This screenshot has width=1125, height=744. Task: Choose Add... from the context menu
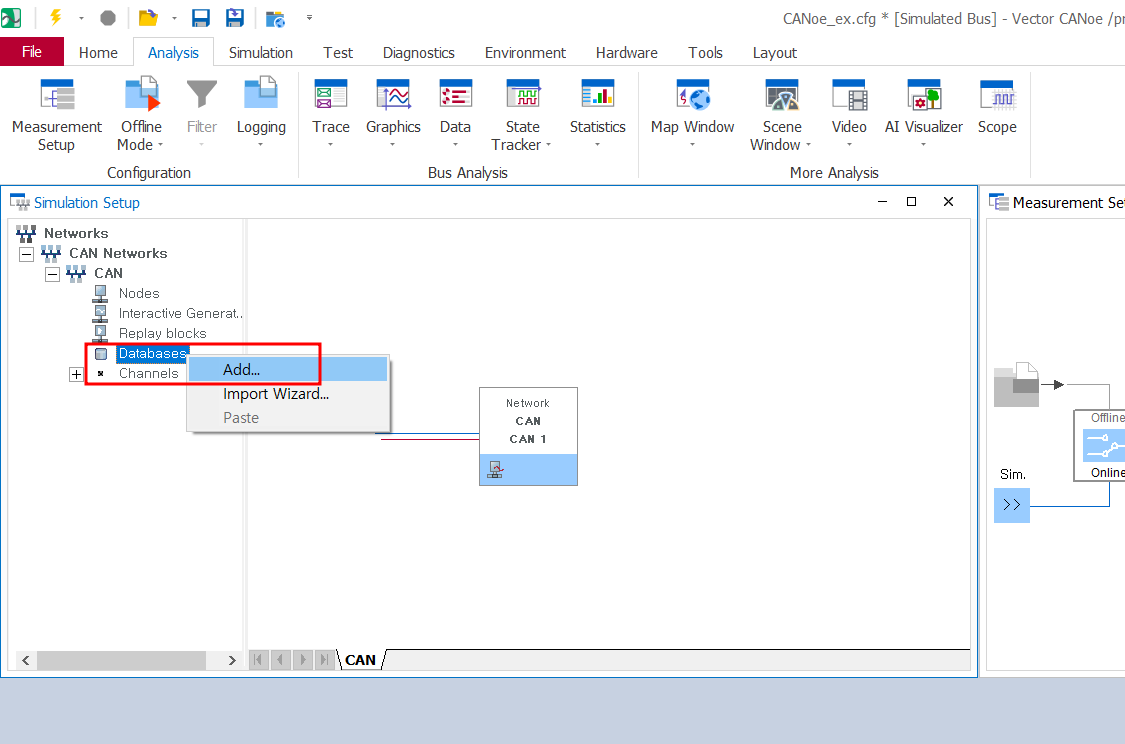pyautogui.click(x=288, y=369)
